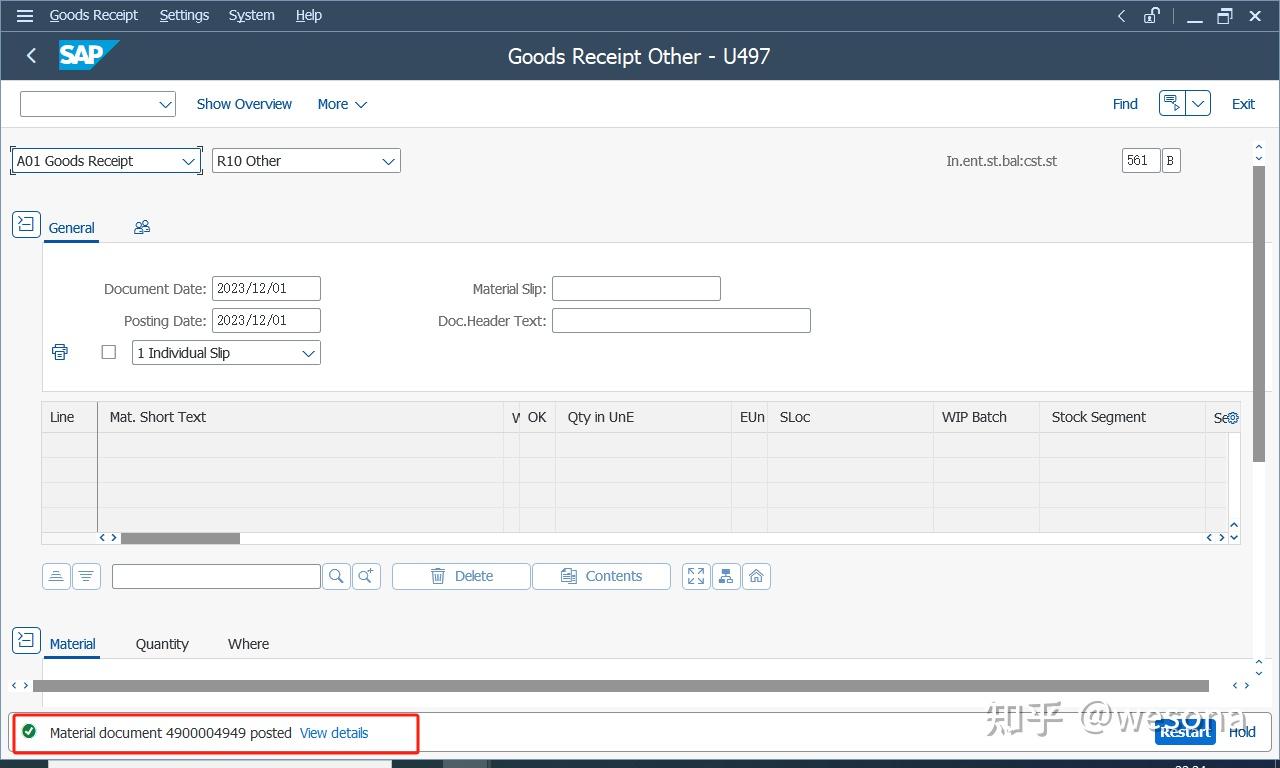Click the View details link

click(x=334, y=733)
